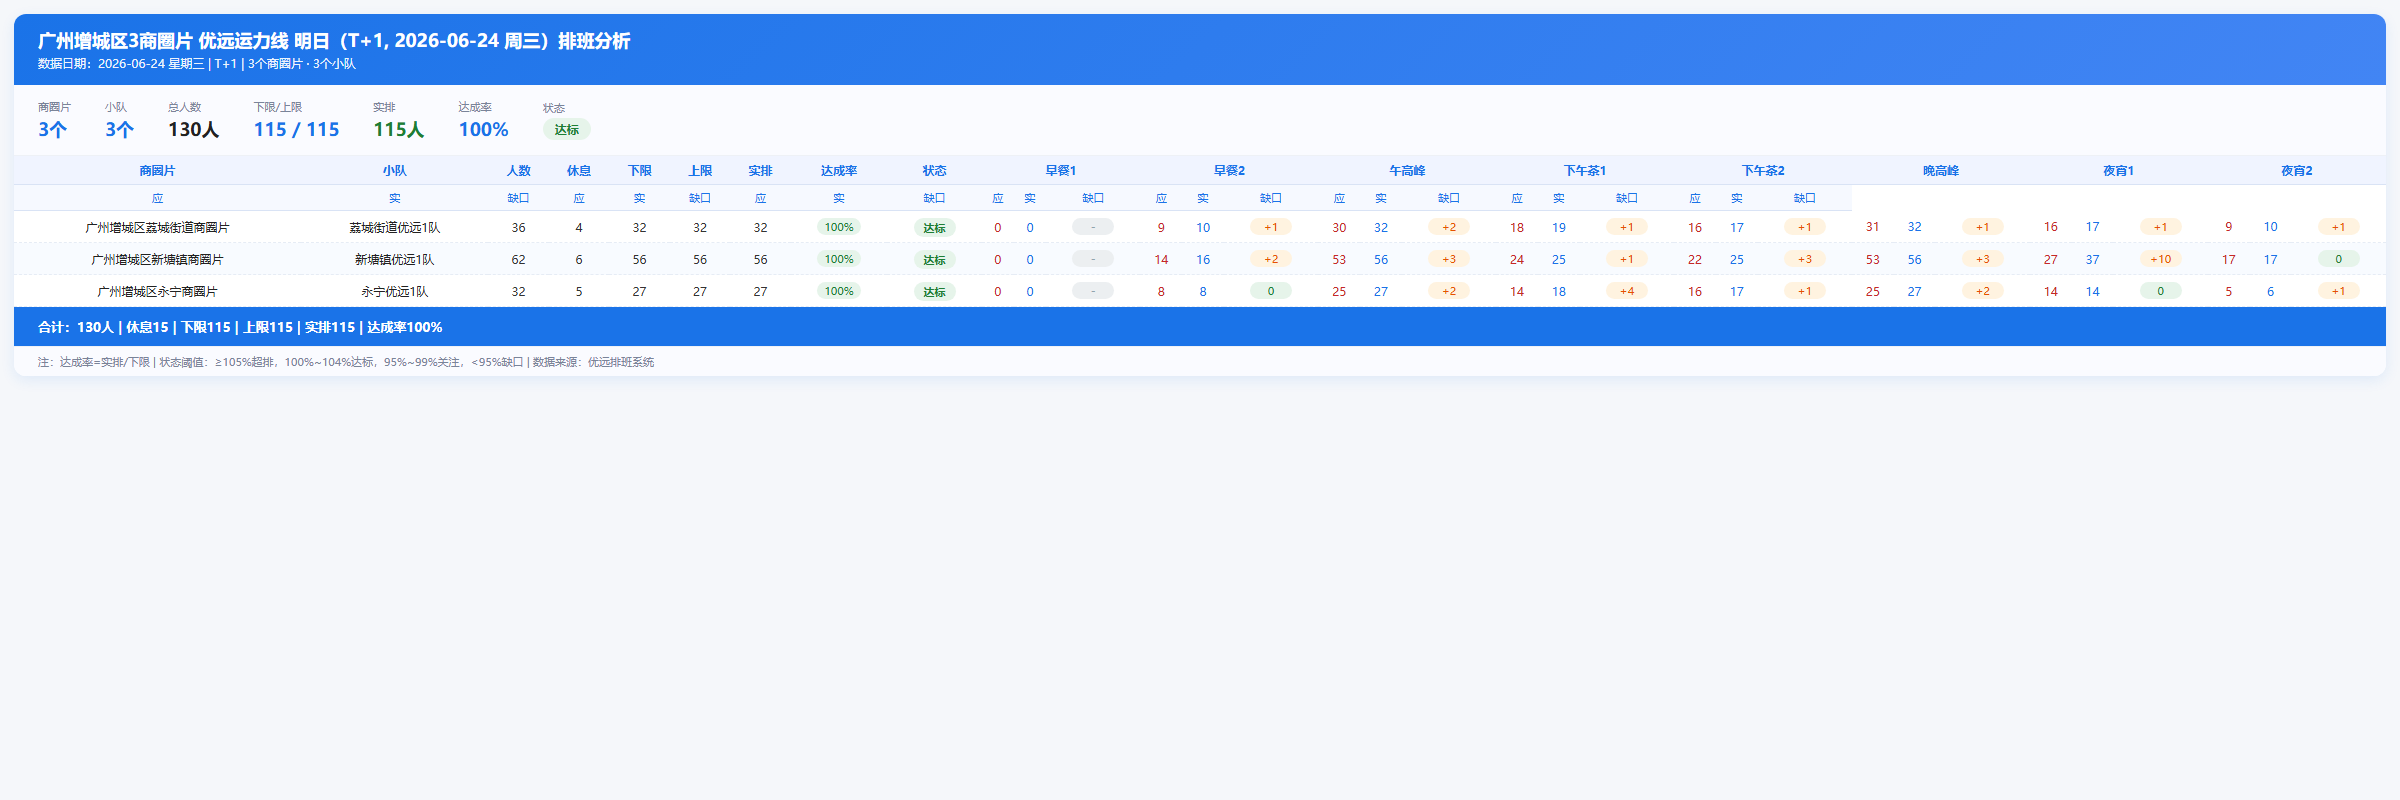
Task: Click headcount 36 in 荔城街道优远1队 row
Action: [x=518, y=228]
